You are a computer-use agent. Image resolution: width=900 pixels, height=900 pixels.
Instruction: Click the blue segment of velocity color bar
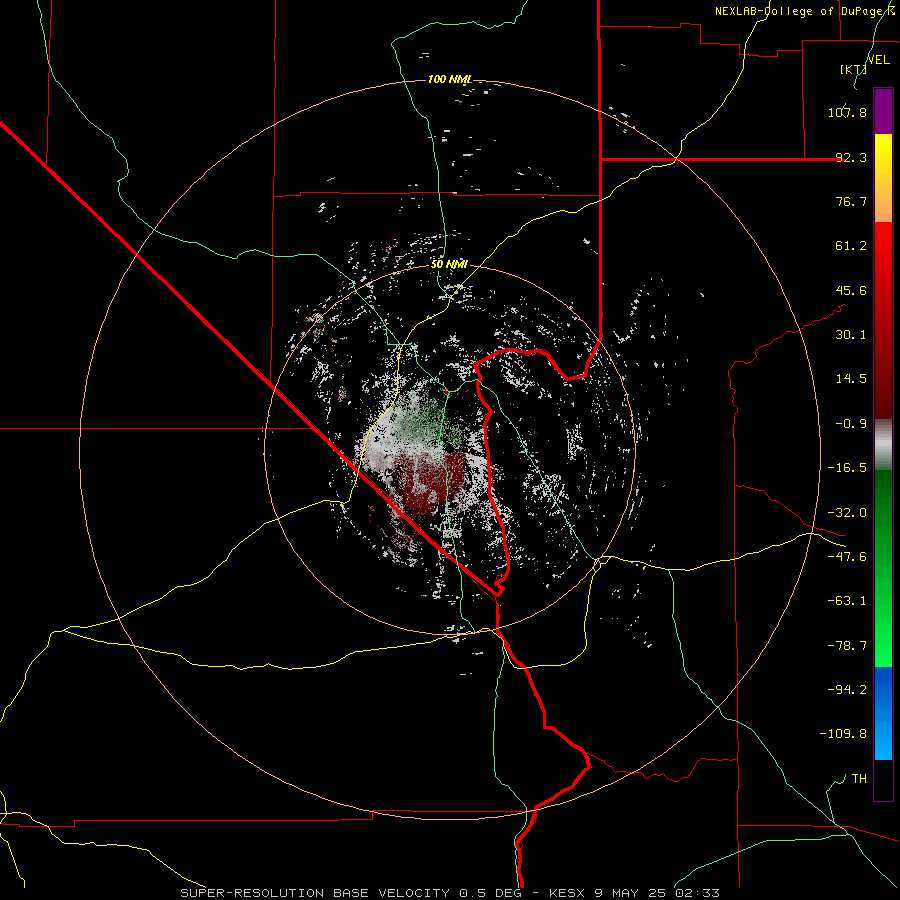tap(883, 713)
